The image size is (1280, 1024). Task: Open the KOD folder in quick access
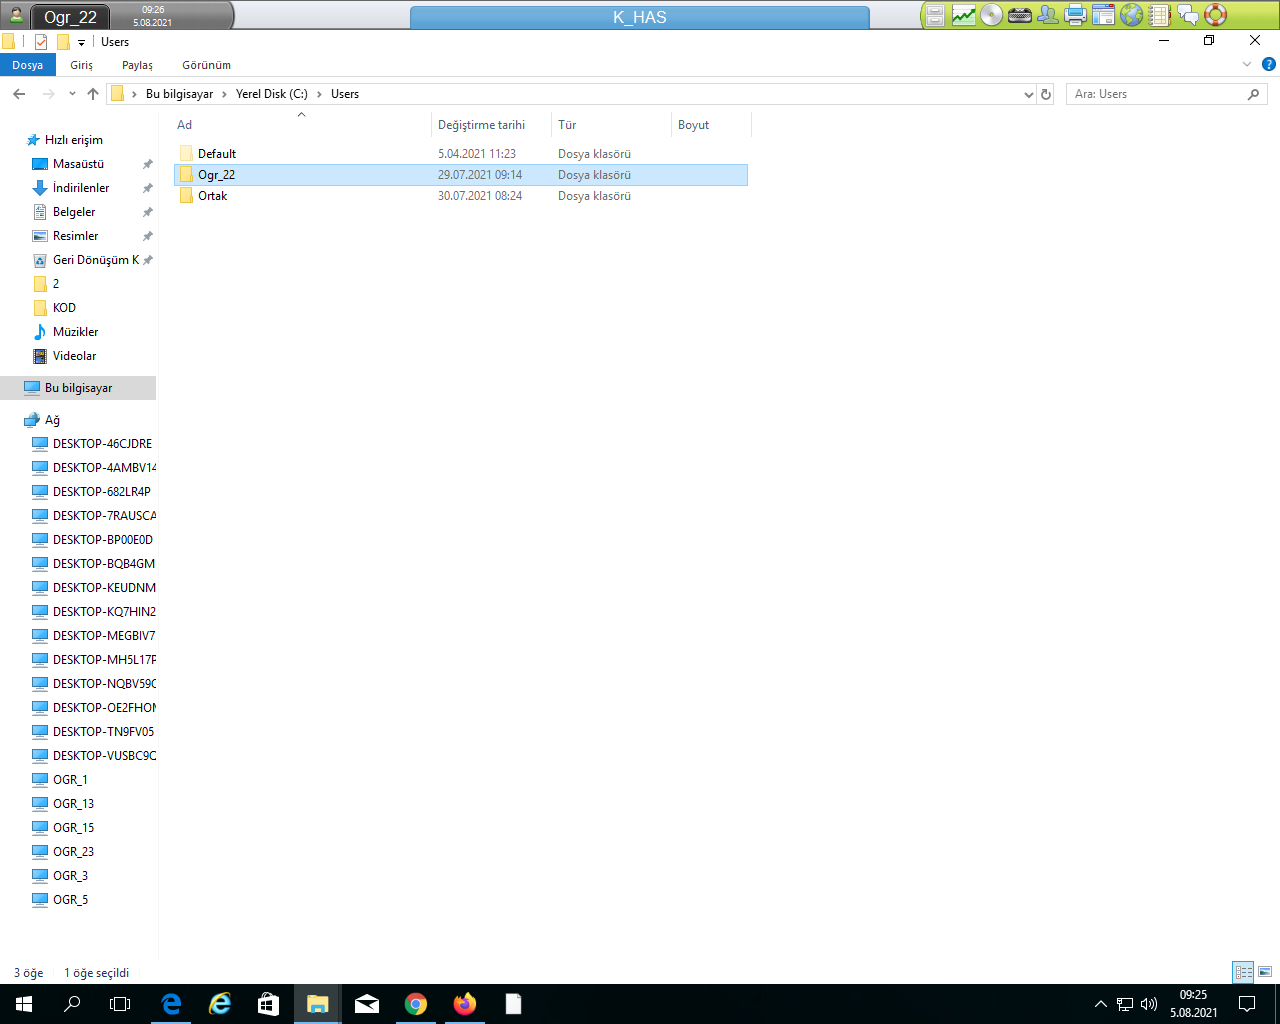coord(64,308)
